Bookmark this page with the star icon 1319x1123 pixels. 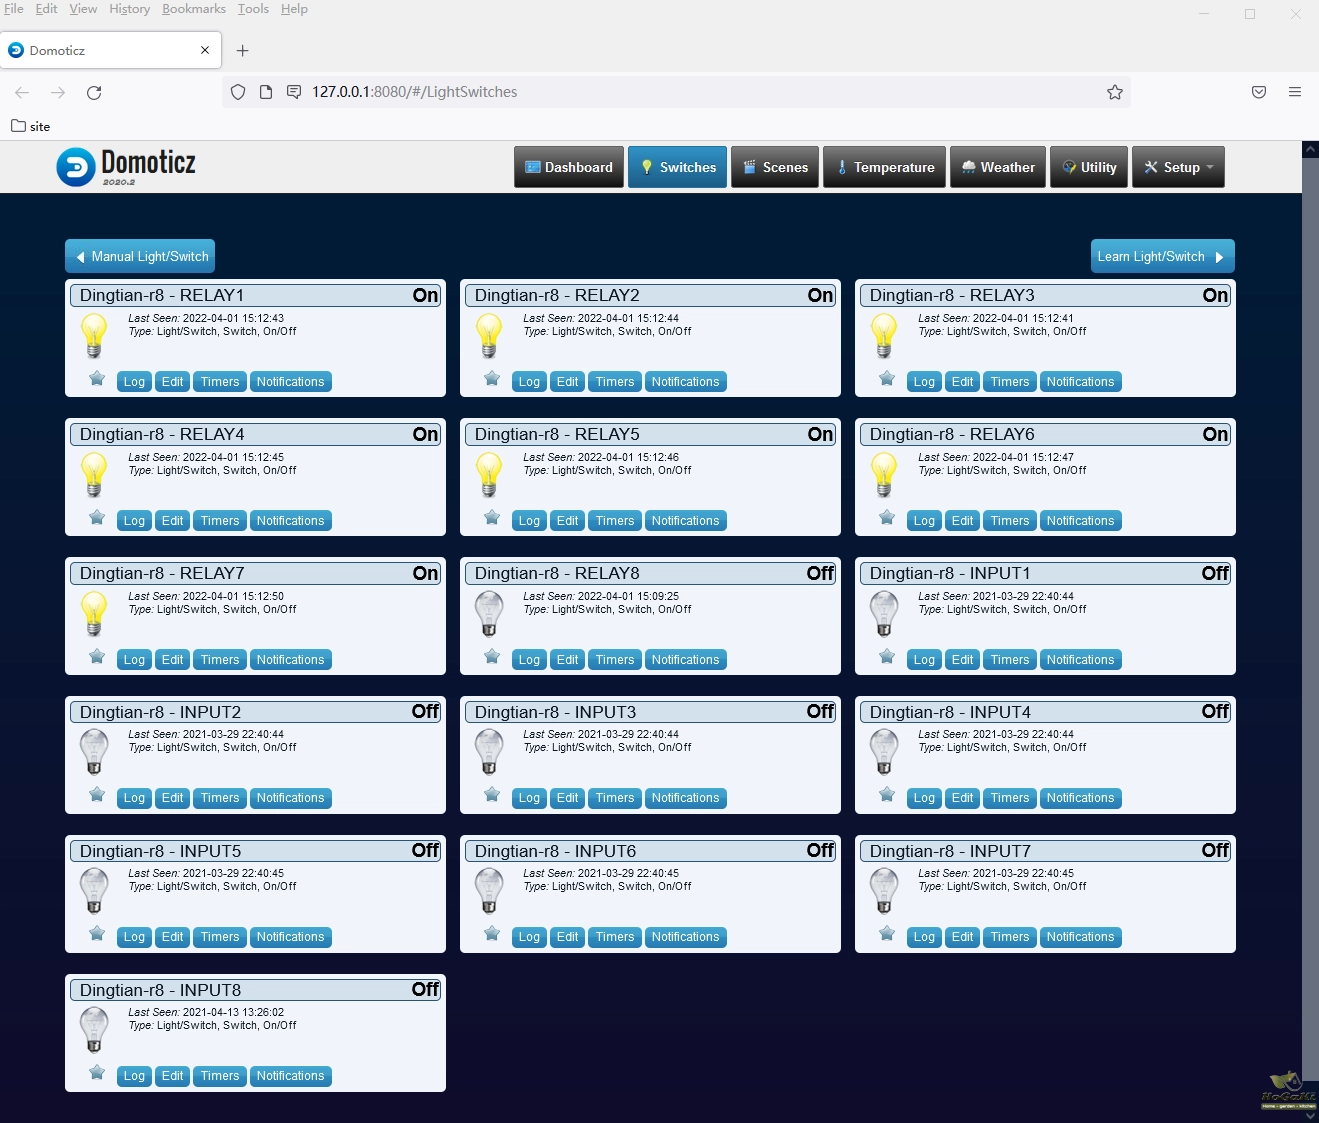click(x=1114, y=93)
